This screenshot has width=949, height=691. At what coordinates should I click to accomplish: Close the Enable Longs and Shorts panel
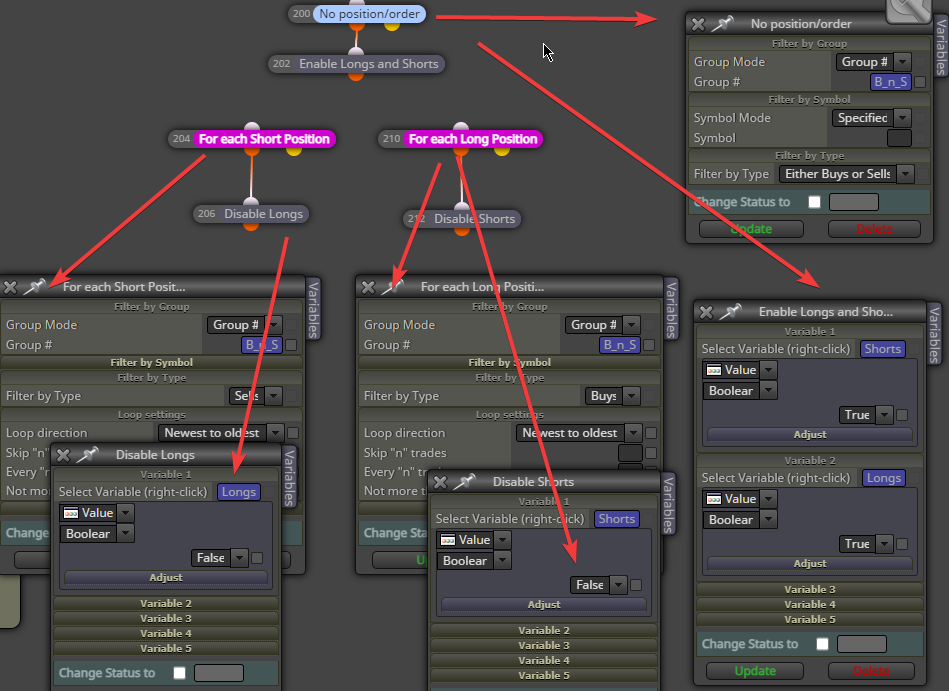706,312
